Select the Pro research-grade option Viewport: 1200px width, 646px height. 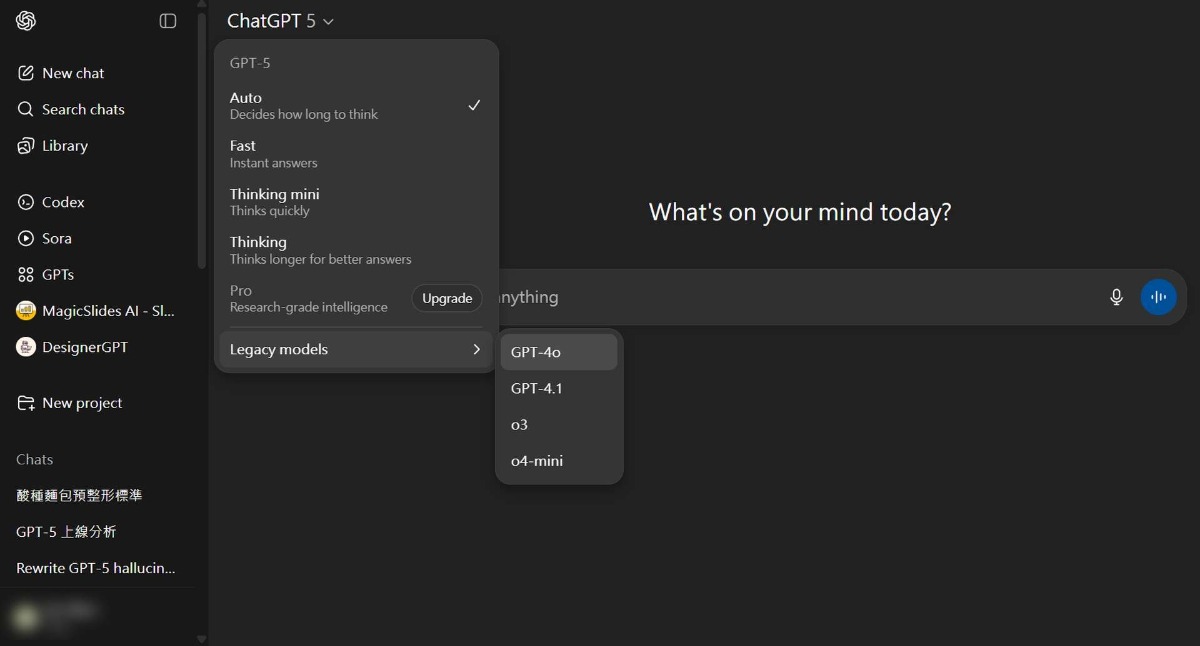(x=309, y=298)
